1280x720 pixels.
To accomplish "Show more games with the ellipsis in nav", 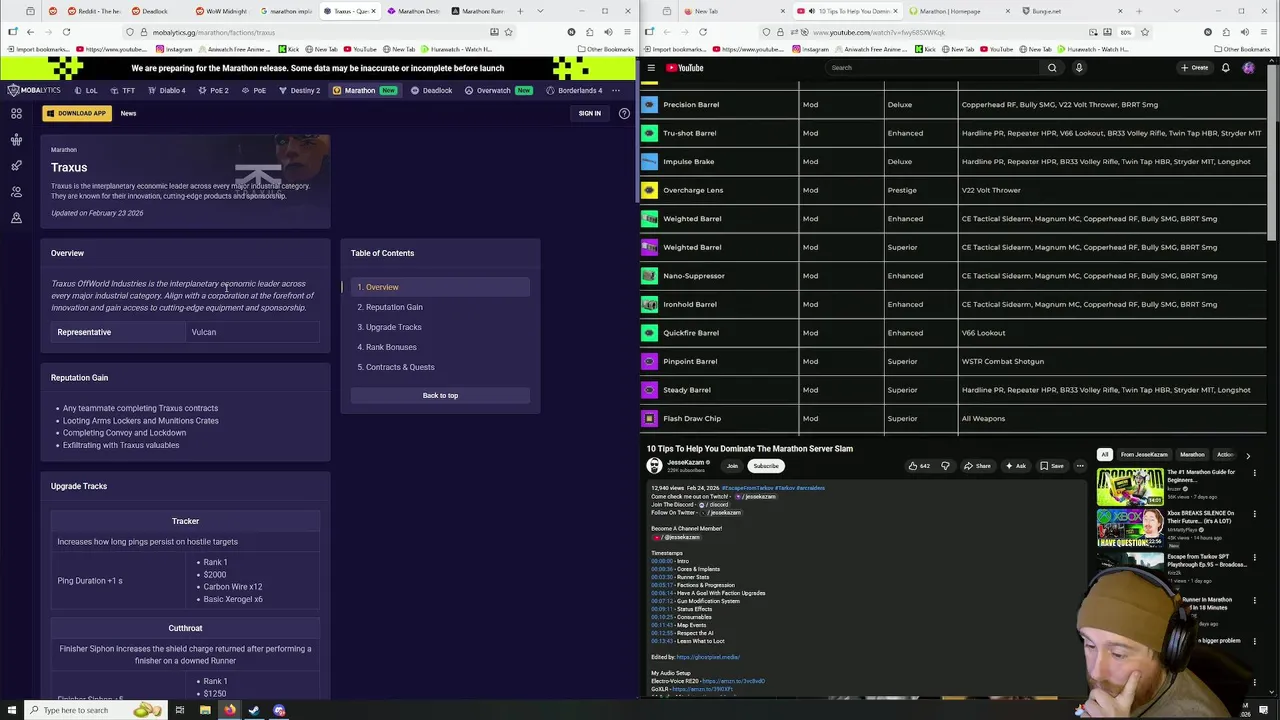I will pos(616,90).
